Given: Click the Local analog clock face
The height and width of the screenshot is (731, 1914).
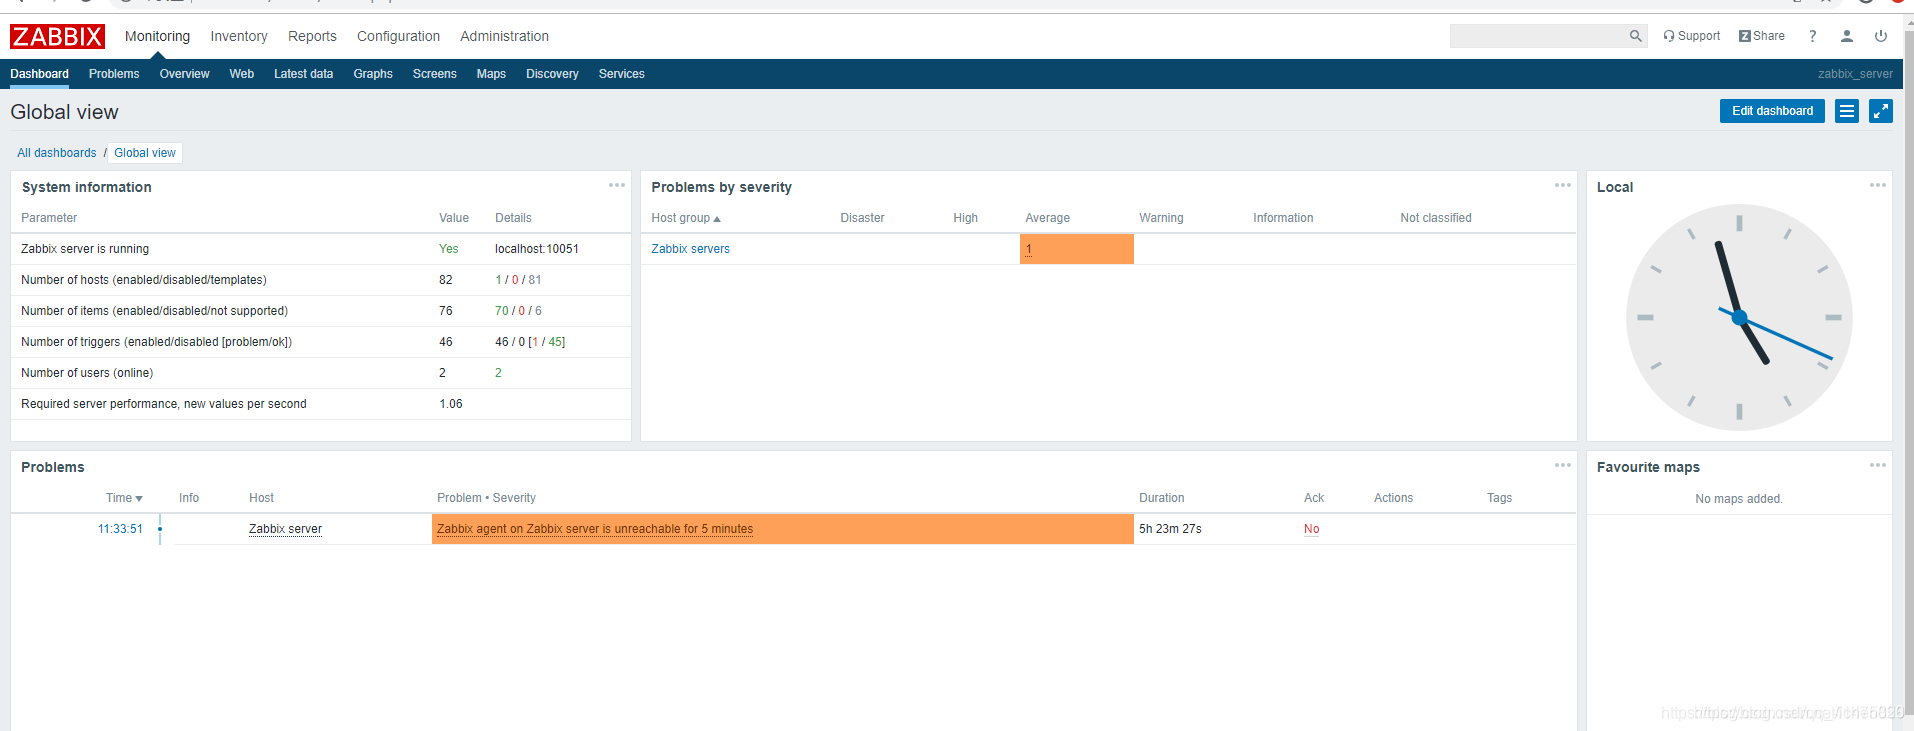Looking at the screenshot, I should [x=1739, y=318].
